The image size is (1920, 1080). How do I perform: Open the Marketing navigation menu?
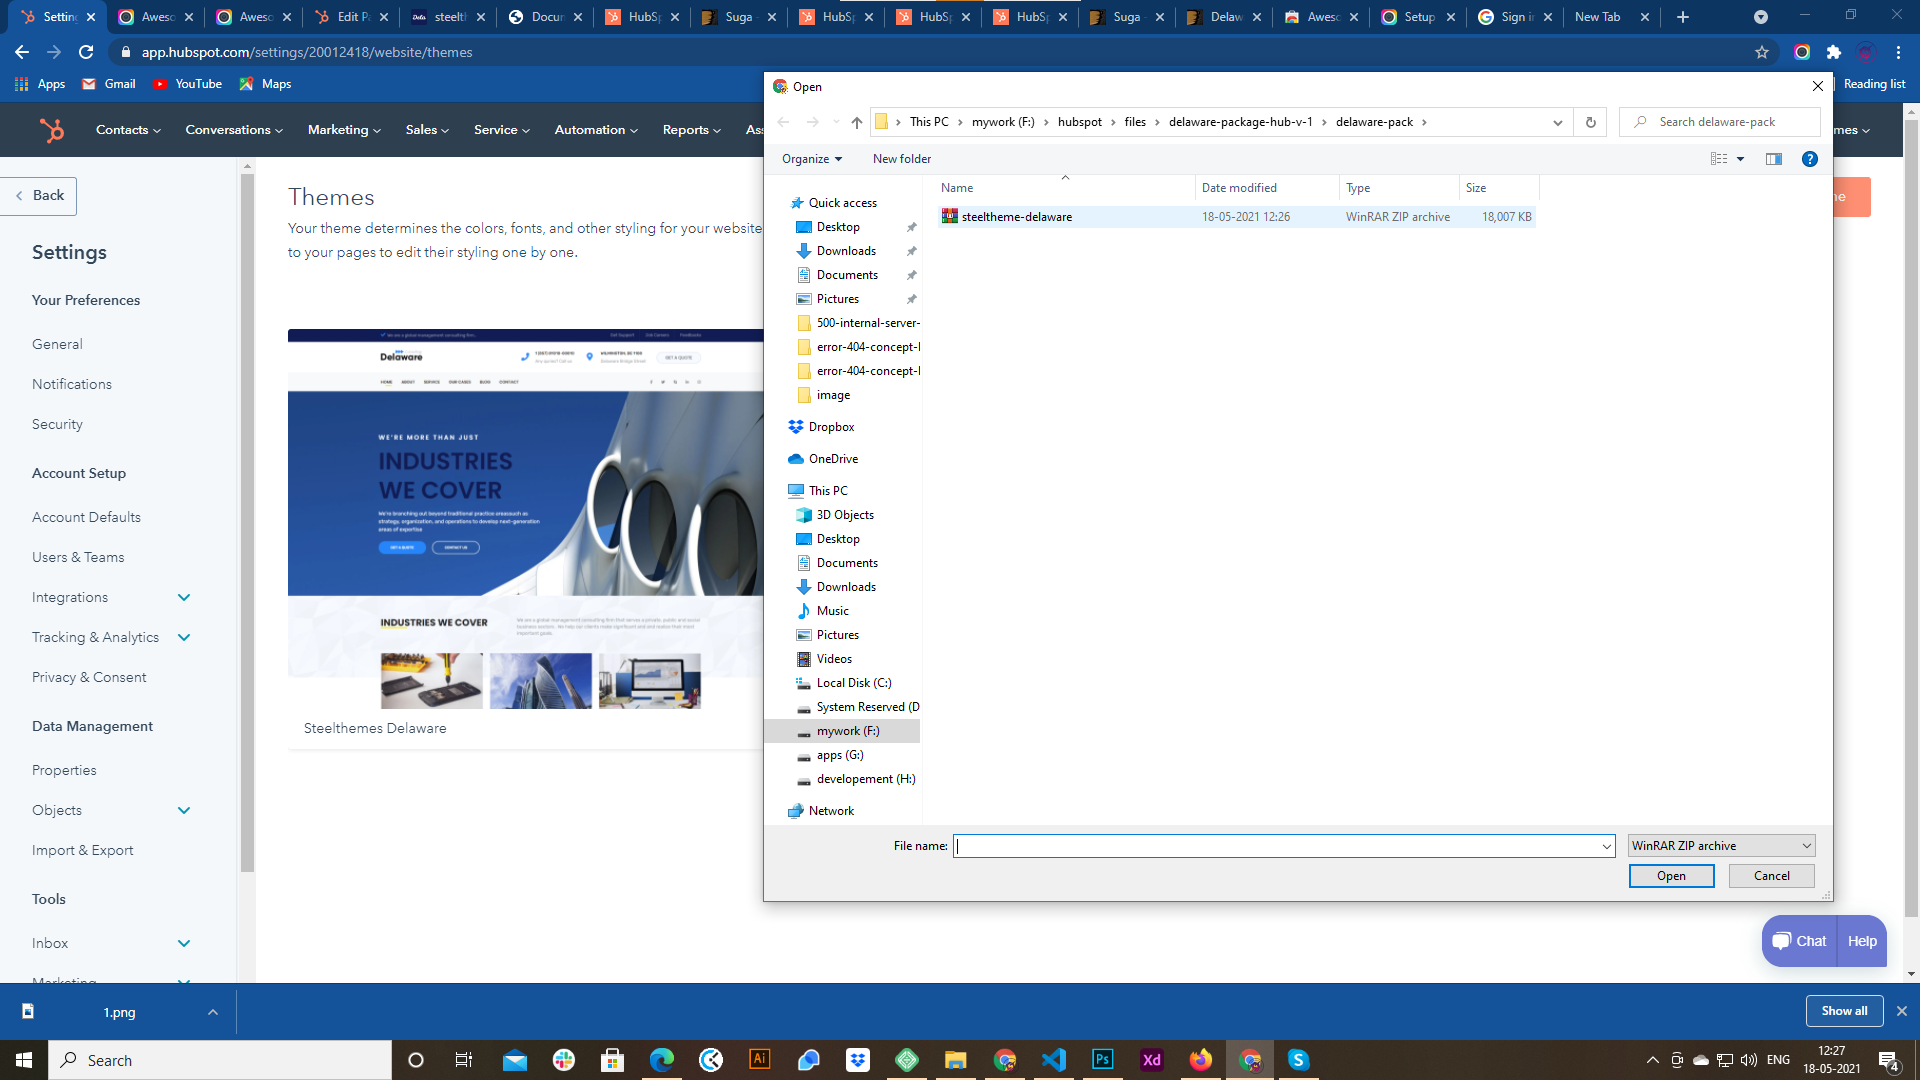click(x=344, y=130)
